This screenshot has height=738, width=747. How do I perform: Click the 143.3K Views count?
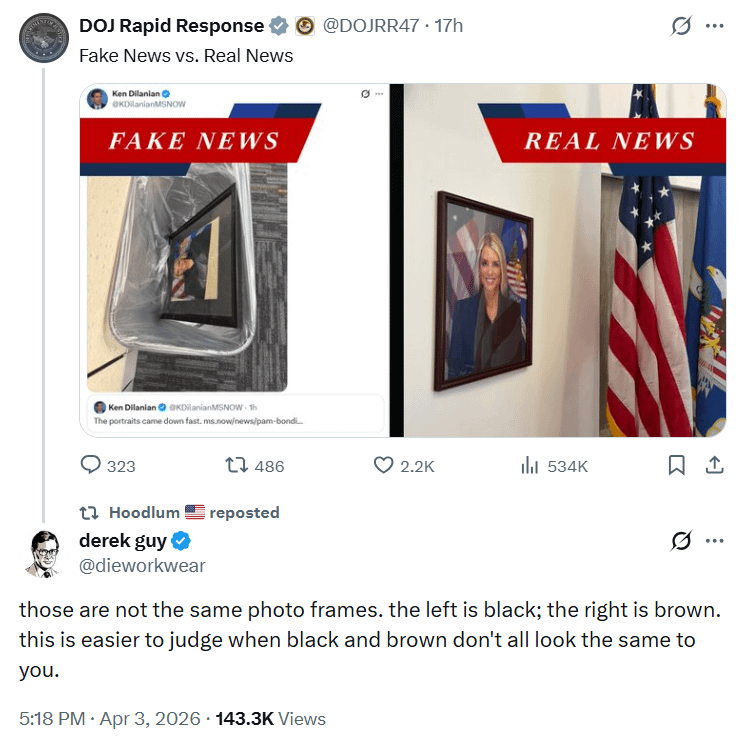pos(270,718)
